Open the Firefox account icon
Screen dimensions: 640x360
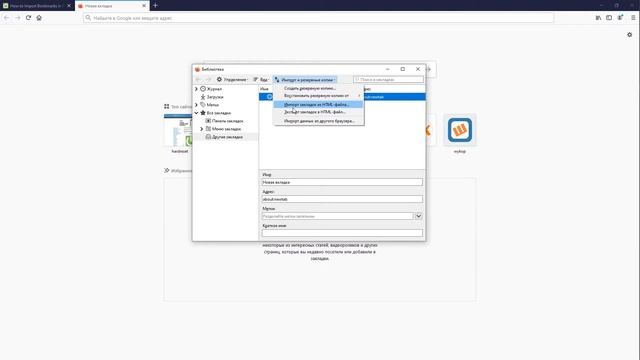click(620, 18)
